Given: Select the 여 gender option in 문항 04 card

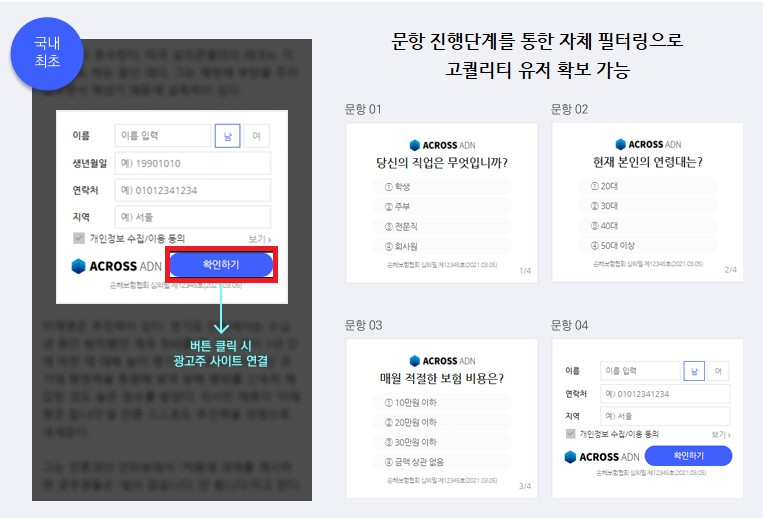Looking at the screenshot, I should pos(718,371).
